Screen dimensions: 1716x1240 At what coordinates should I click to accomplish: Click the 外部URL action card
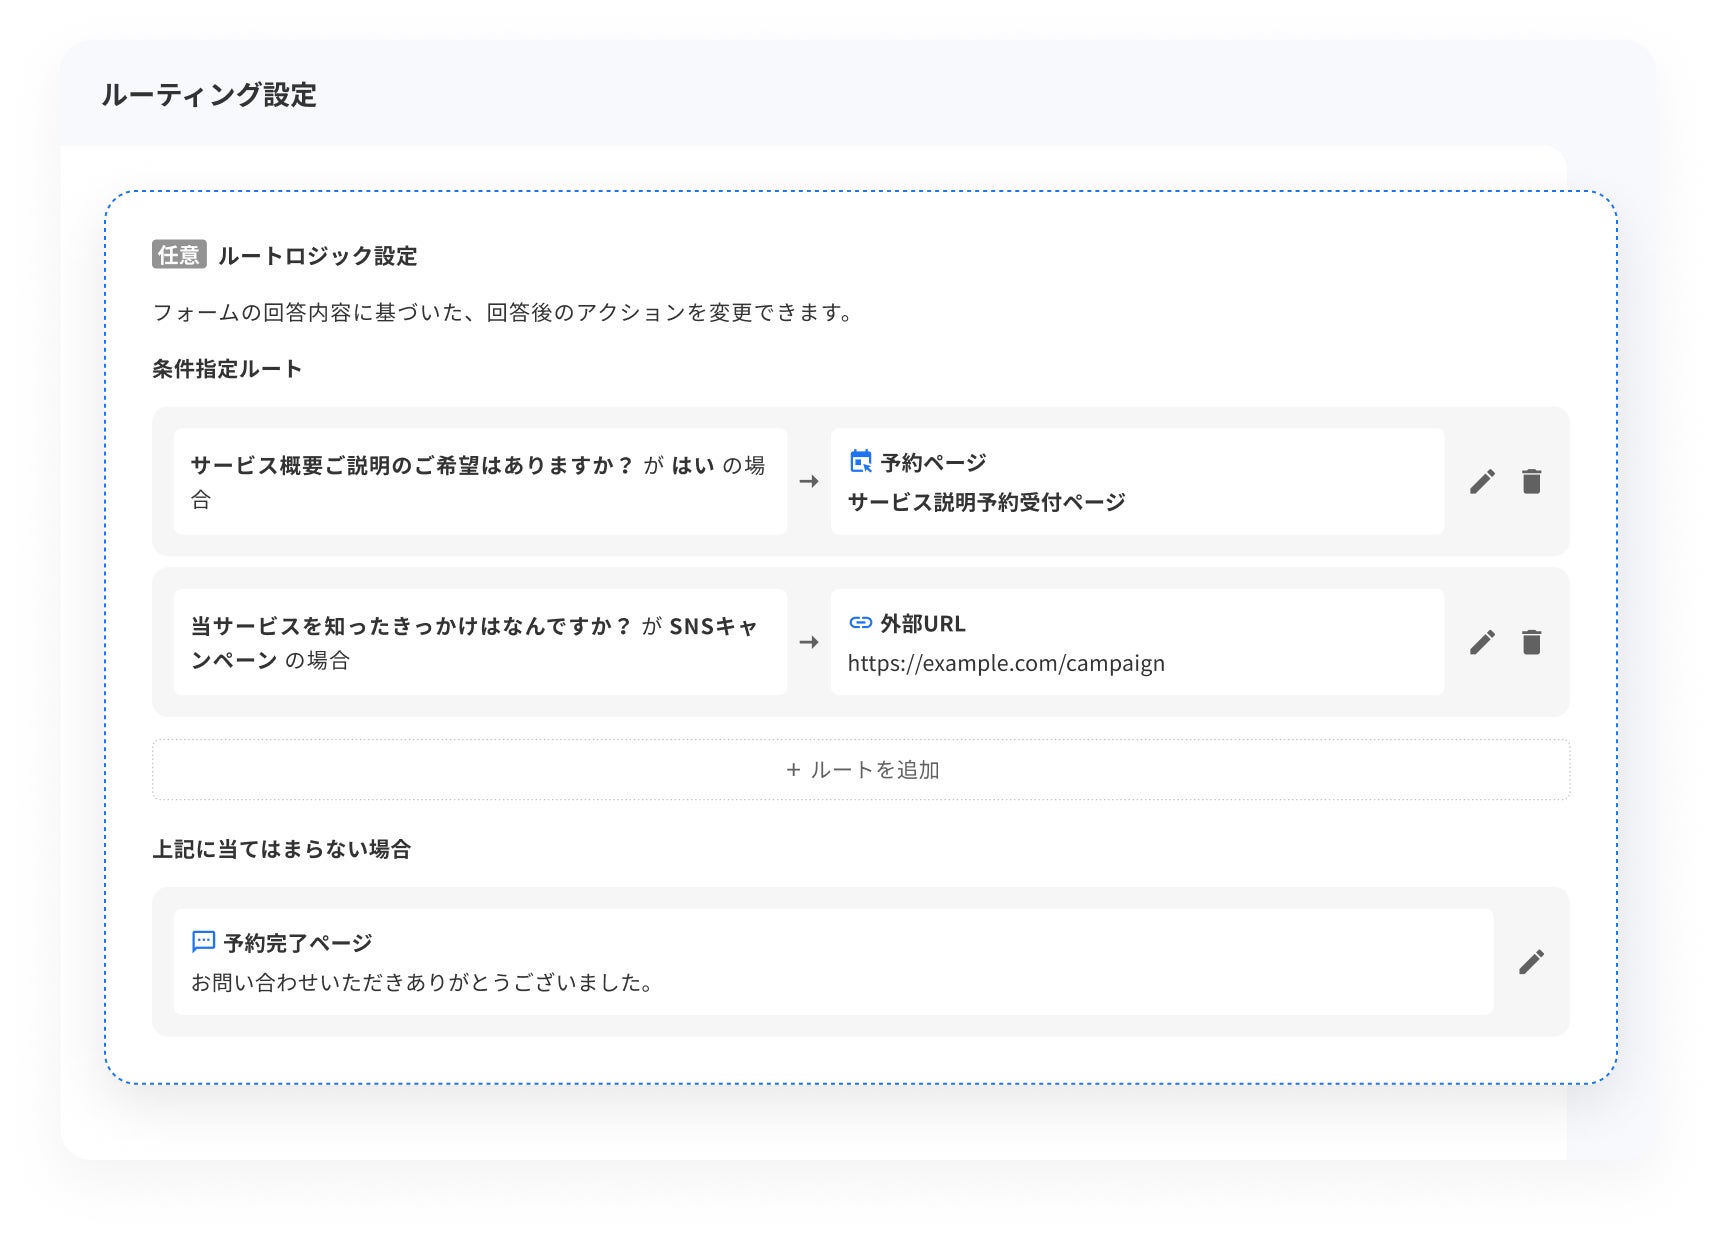click(x=1137, y=641)
